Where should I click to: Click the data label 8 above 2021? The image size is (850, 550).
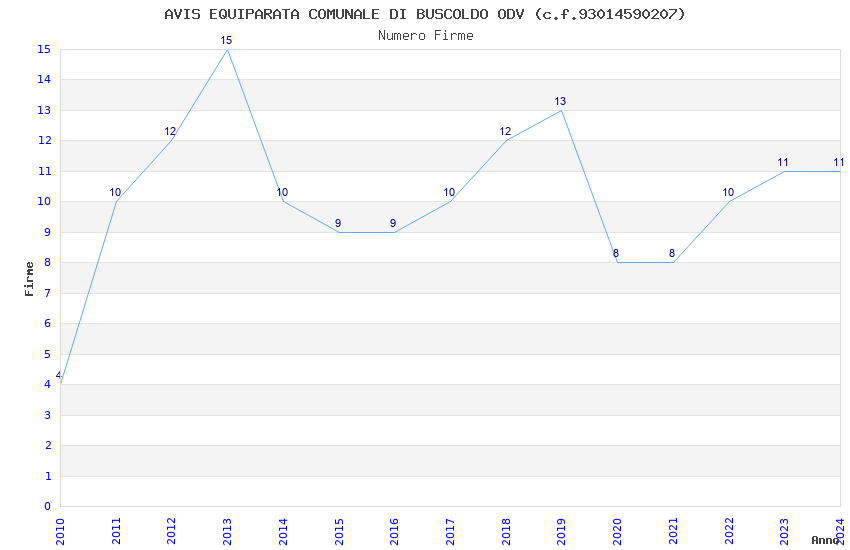(672, 253)
